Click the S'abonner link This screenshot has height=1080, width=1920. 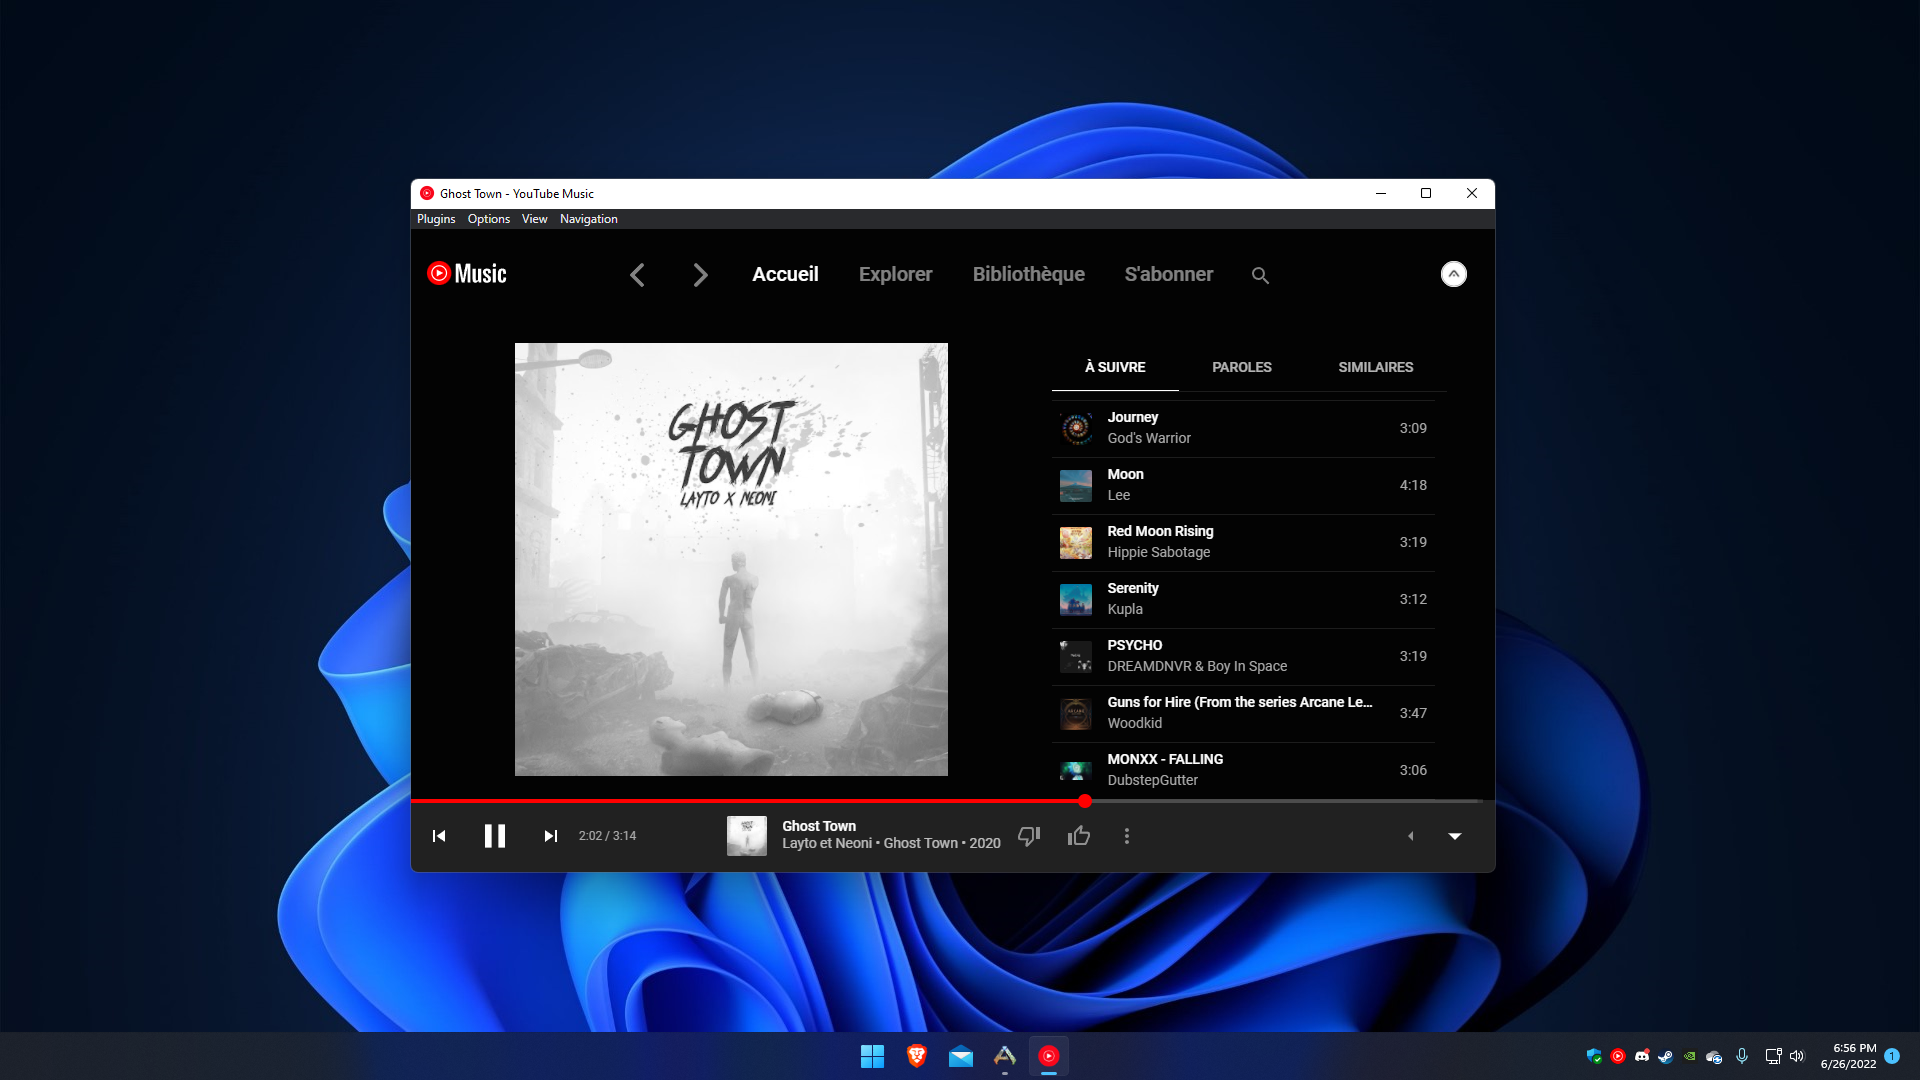[1168, 274]
